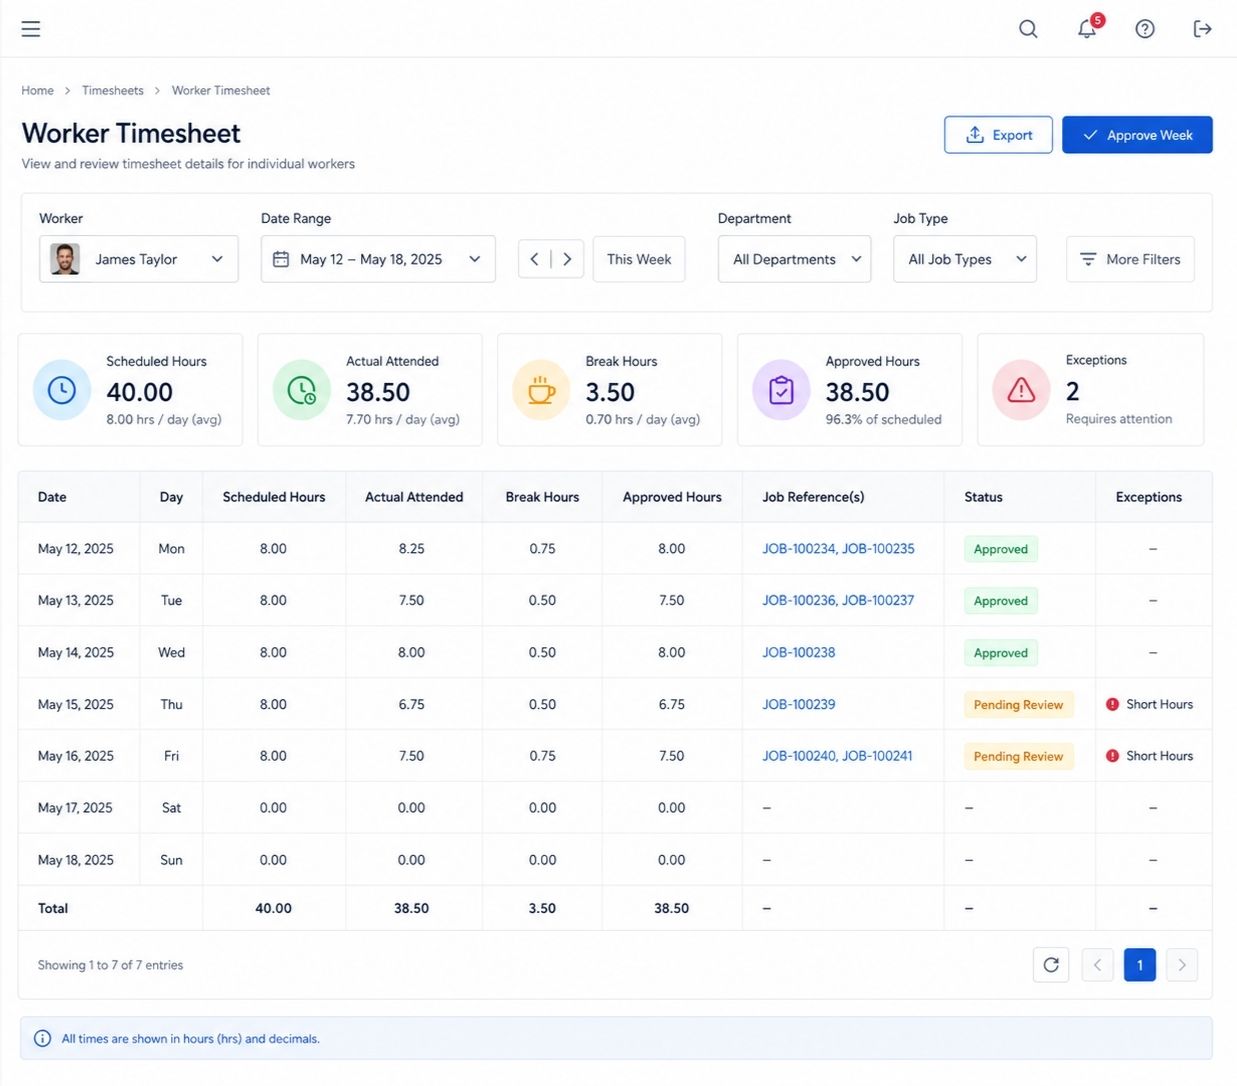Open the All Job Types dropdown

pos(965,259)
